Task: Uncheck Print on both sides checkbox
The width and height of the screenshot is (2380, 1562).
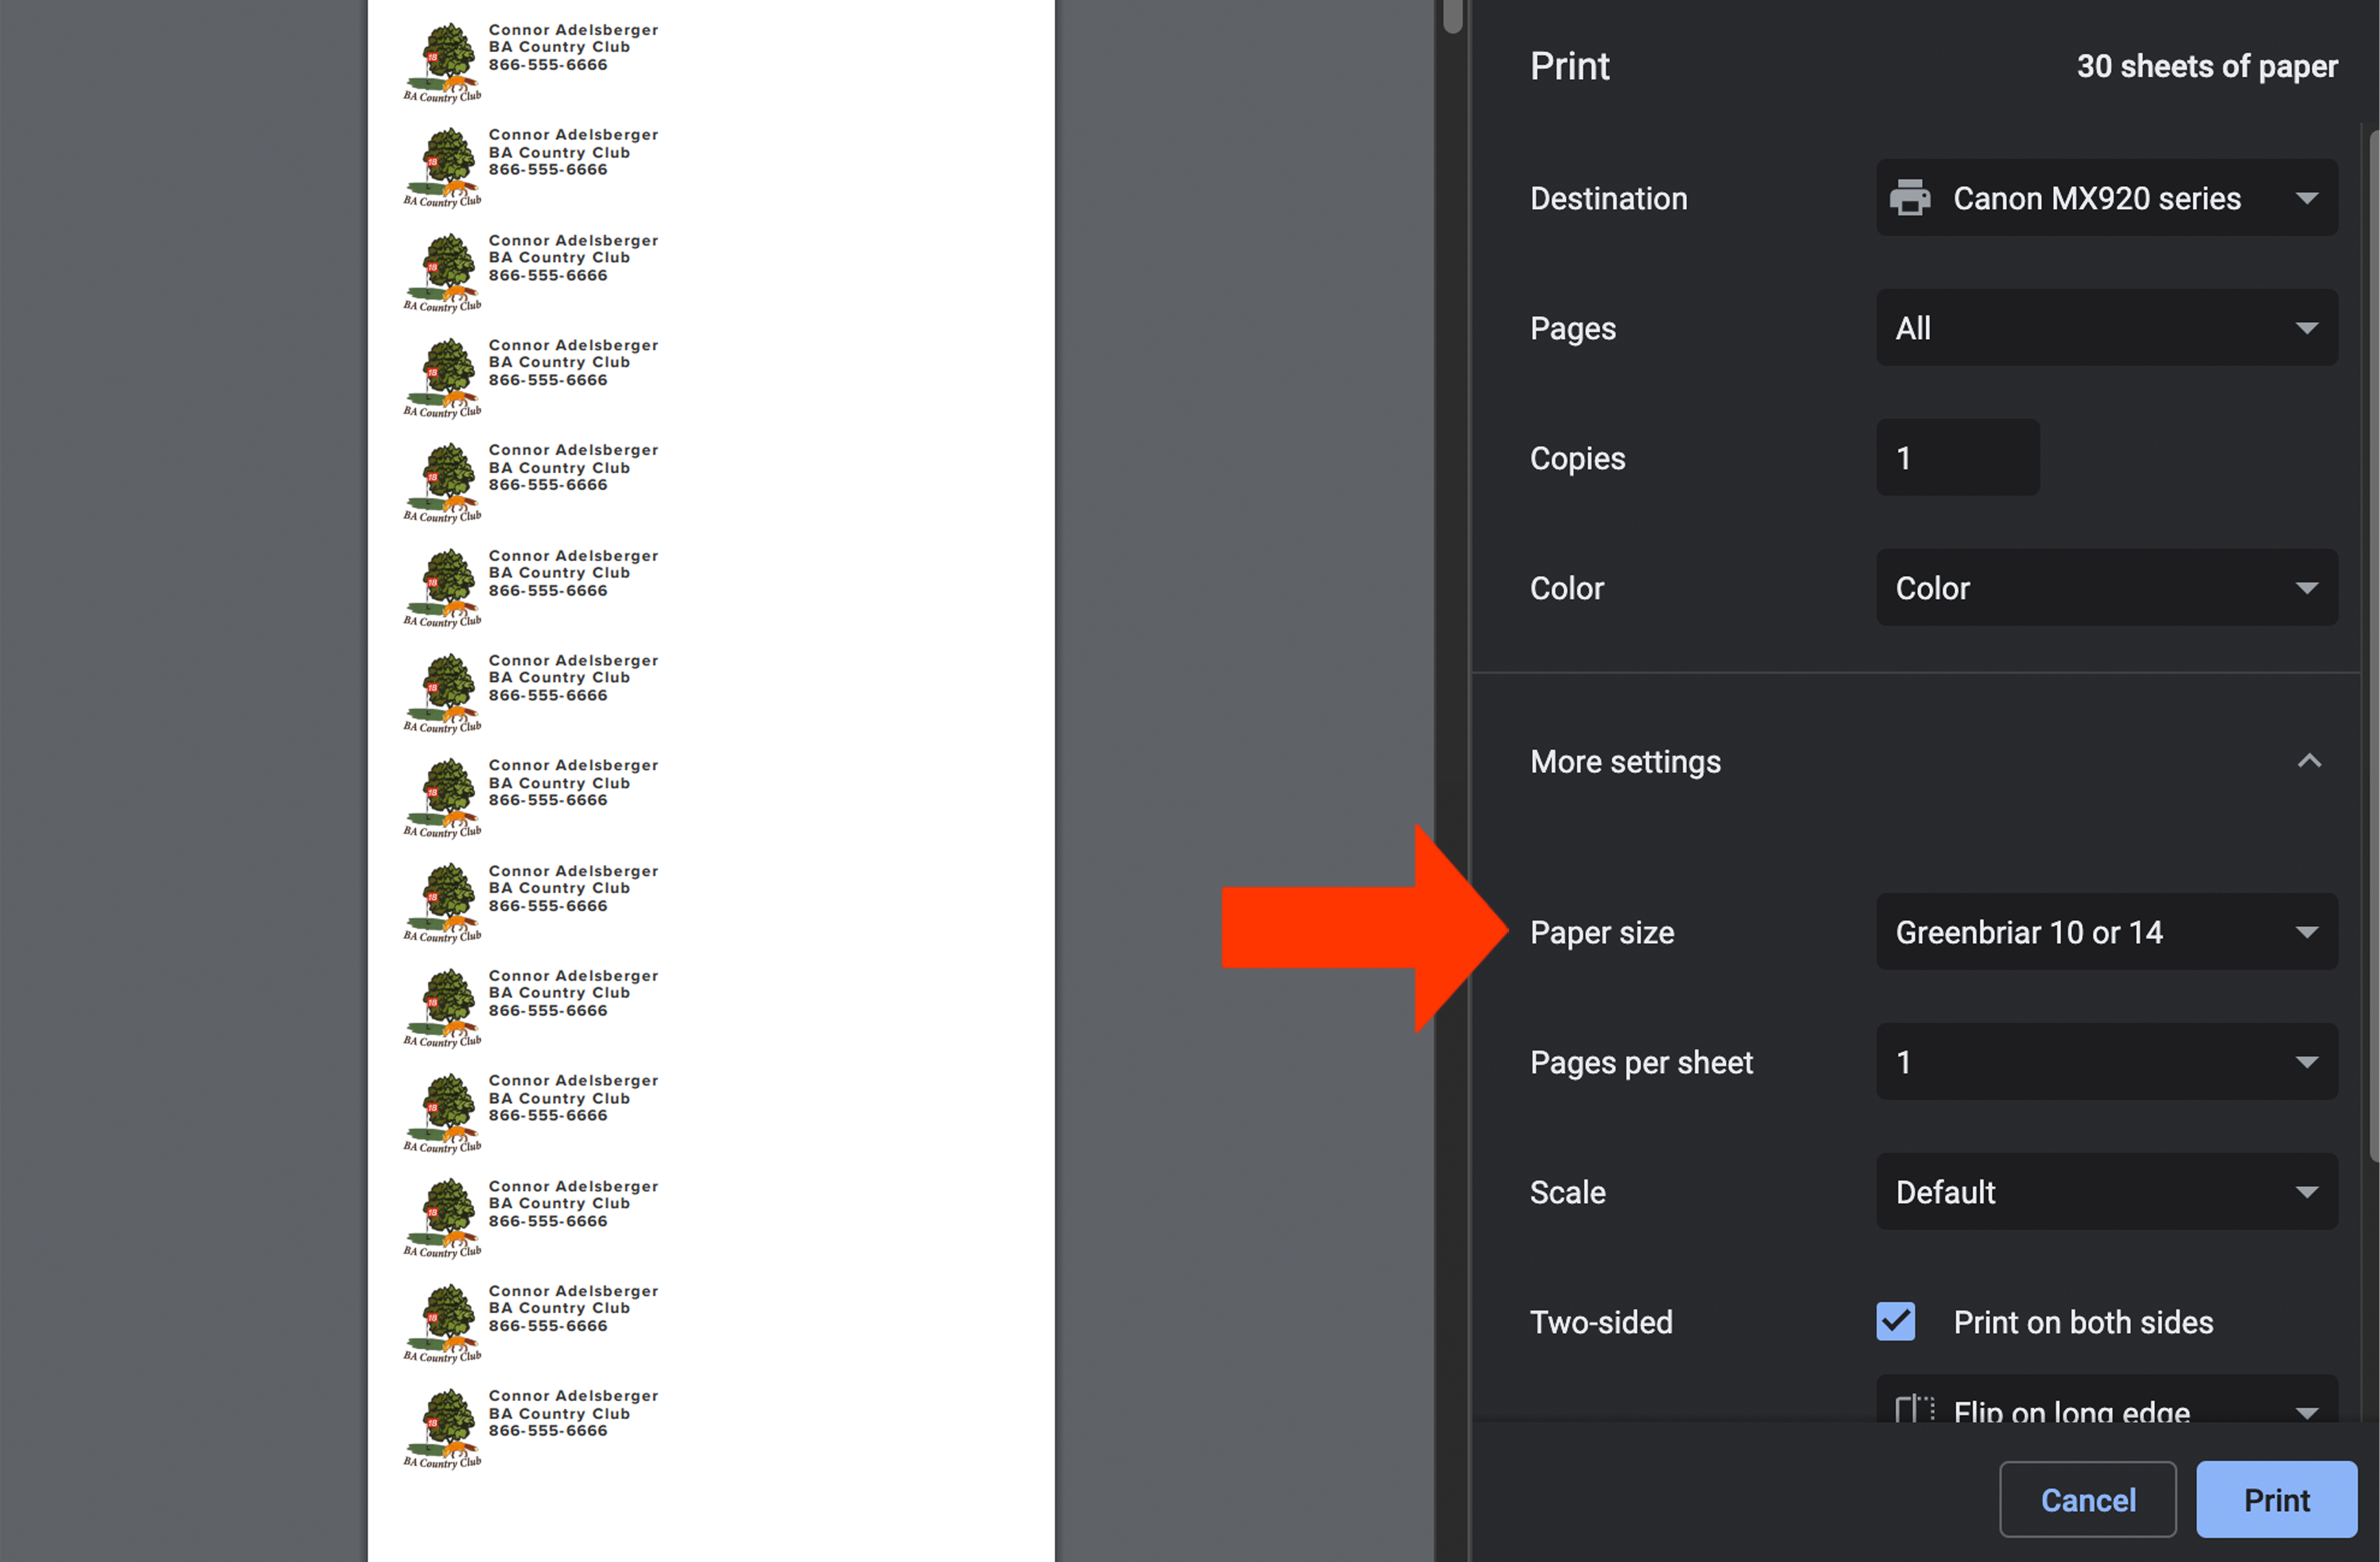Action: click(1895, 1322)
